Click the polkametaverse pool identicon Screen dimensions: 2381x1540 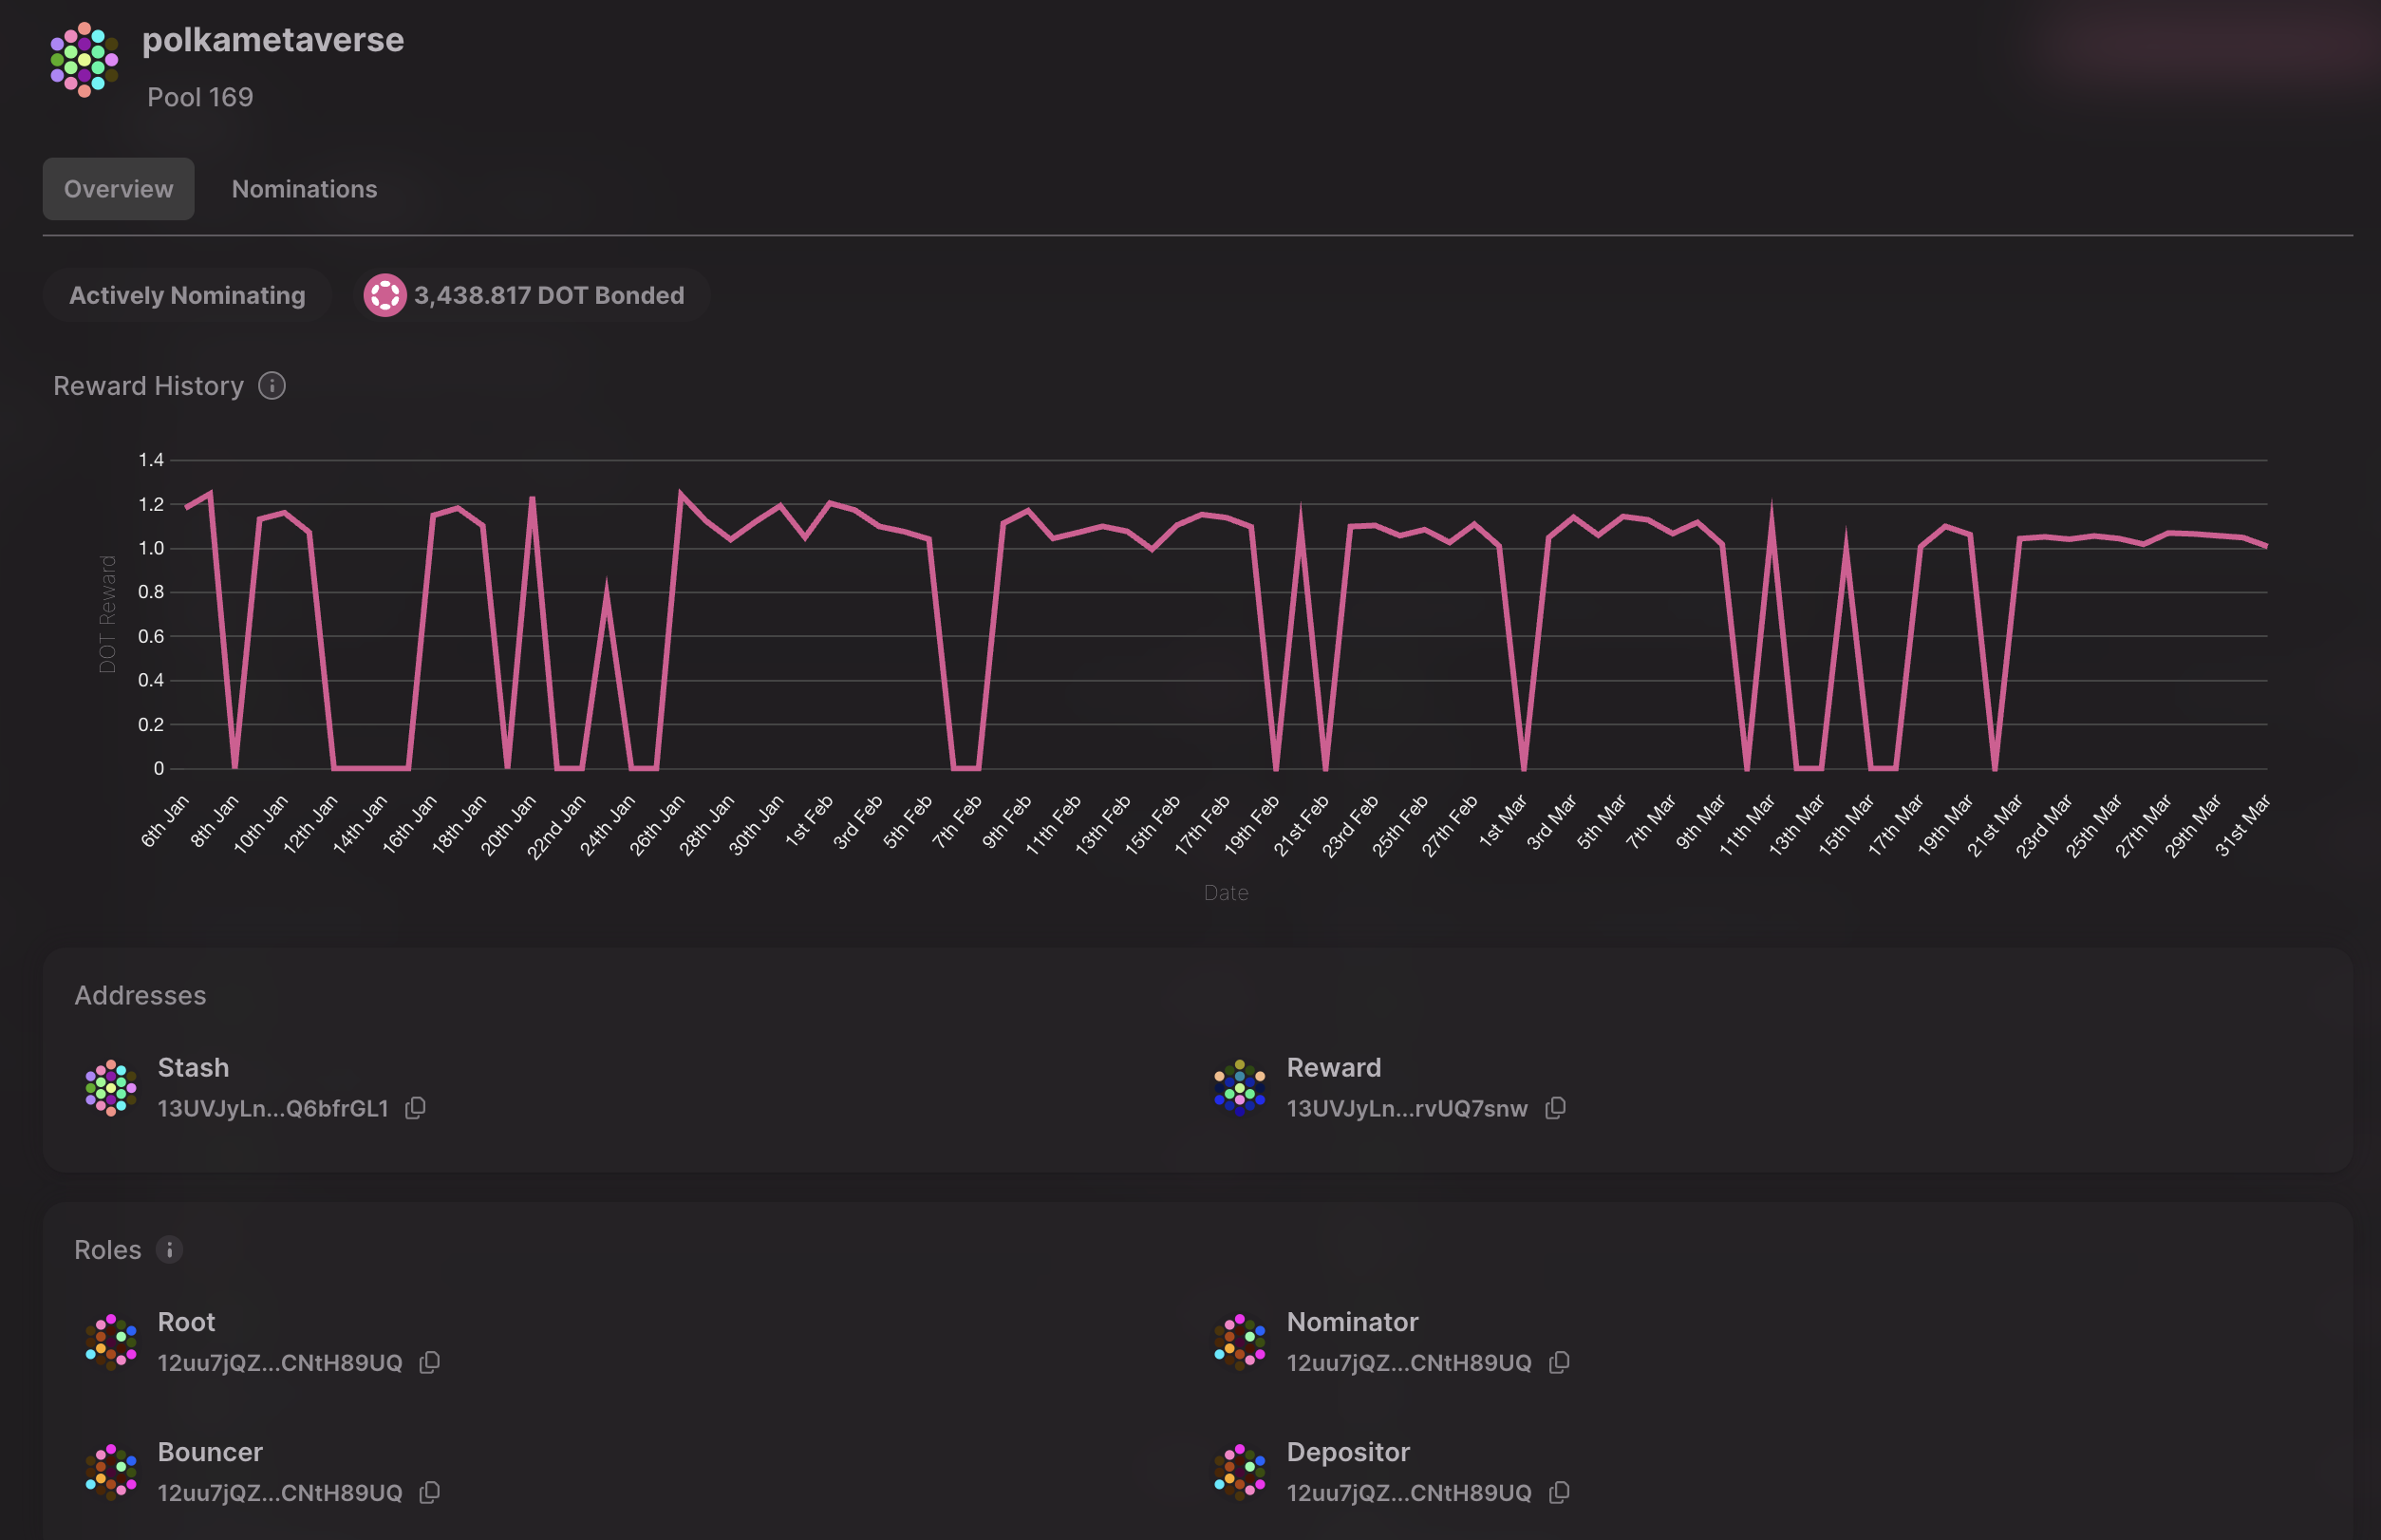84,60
